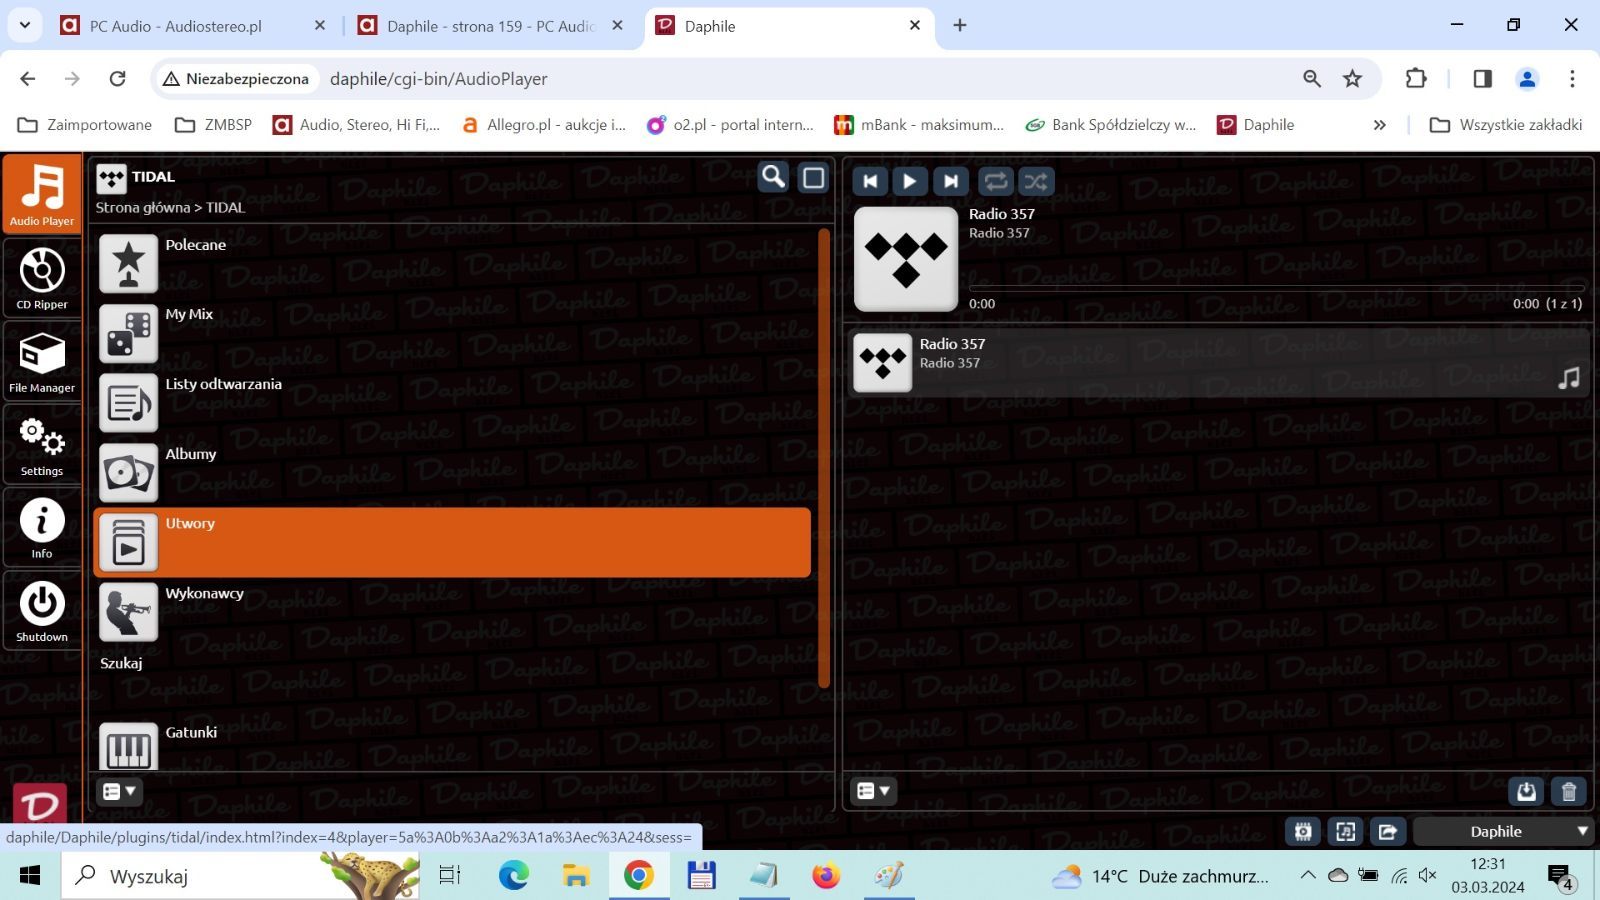Image resolution: width=1600 pixels, height=900 pixels.
Task: Open the Audio Player section
Action: tap(42, 194)
